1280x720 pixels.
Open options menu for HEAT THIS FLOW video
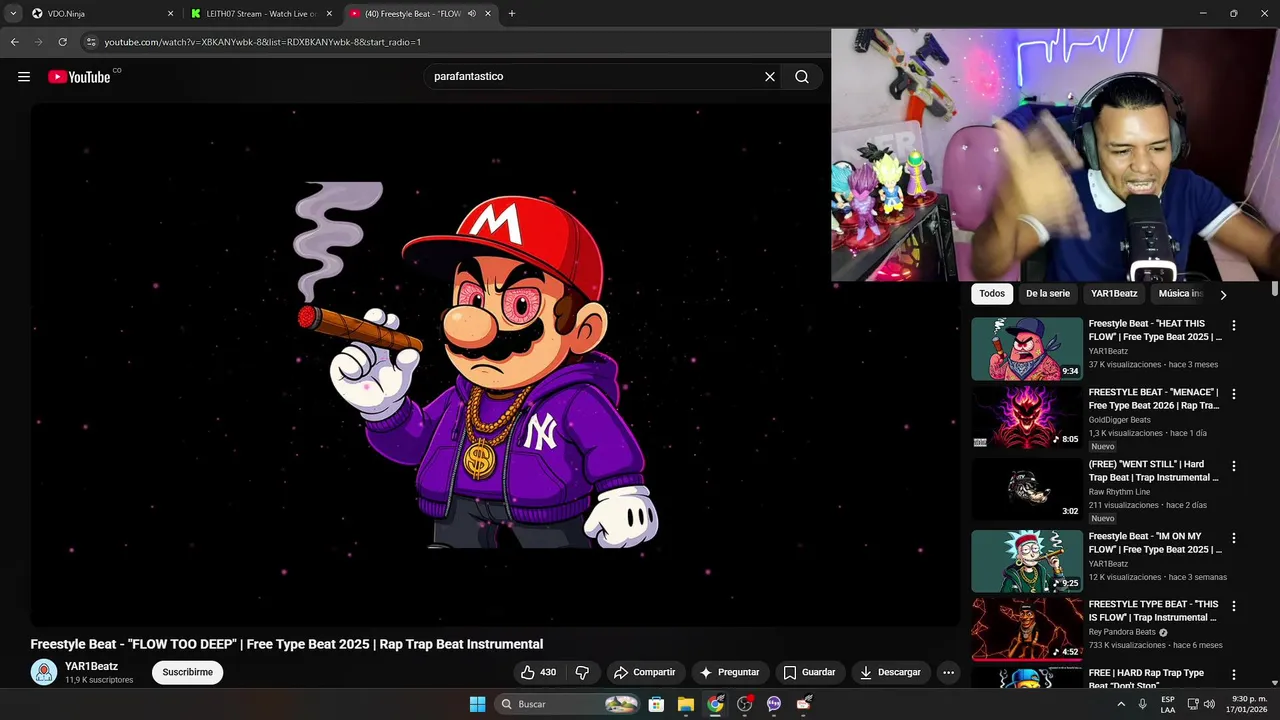[1233, 325]
